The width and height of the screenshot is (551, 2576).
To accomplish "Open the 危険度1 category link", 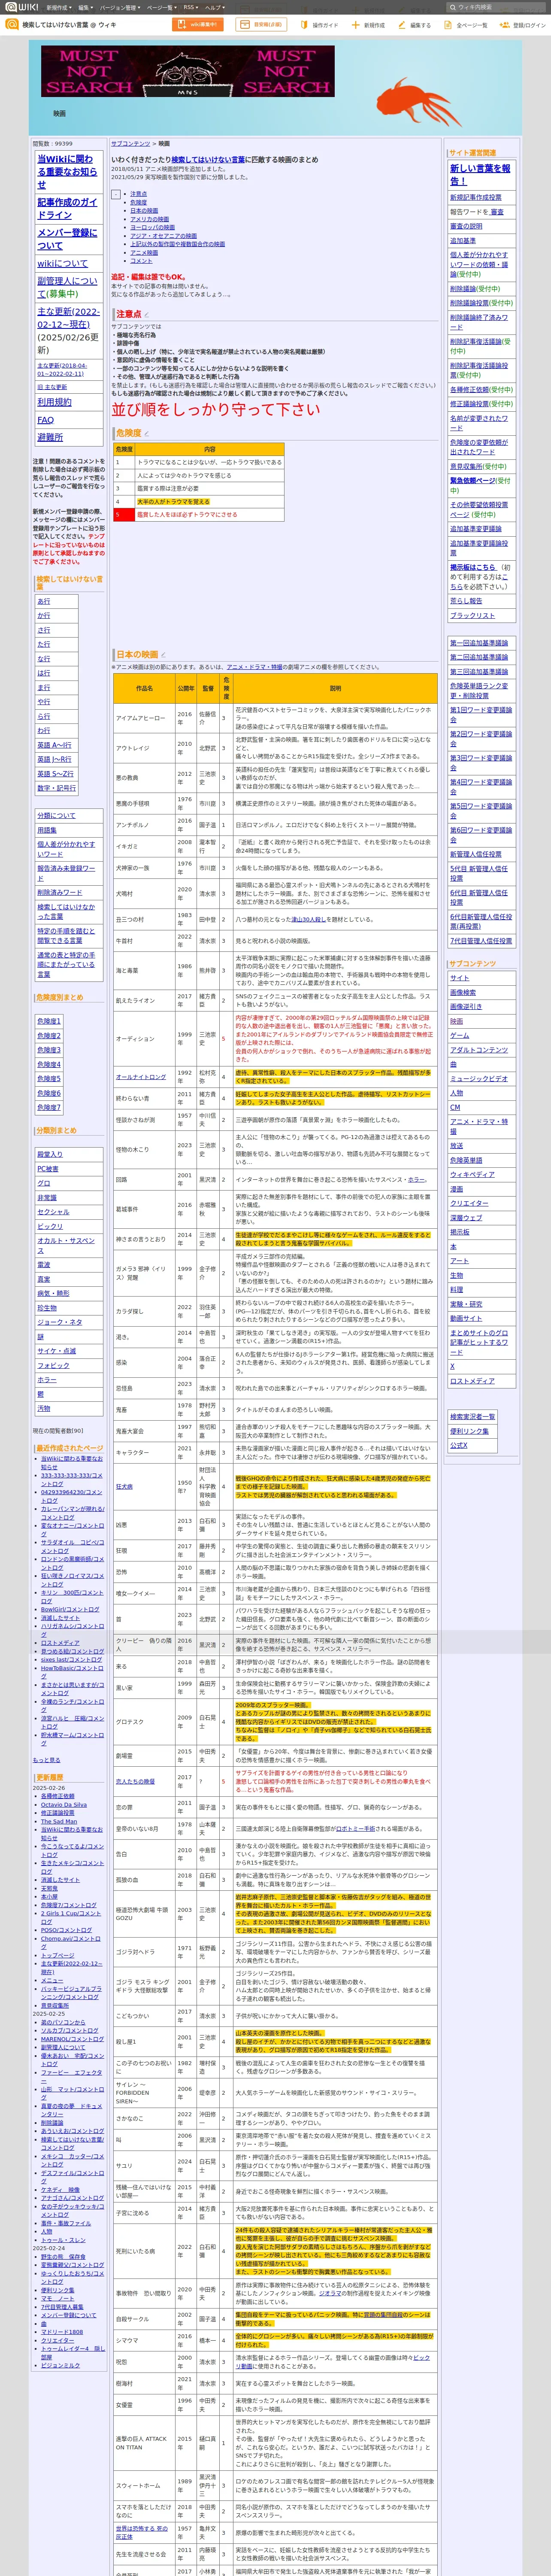I will tap(49, 1021).
